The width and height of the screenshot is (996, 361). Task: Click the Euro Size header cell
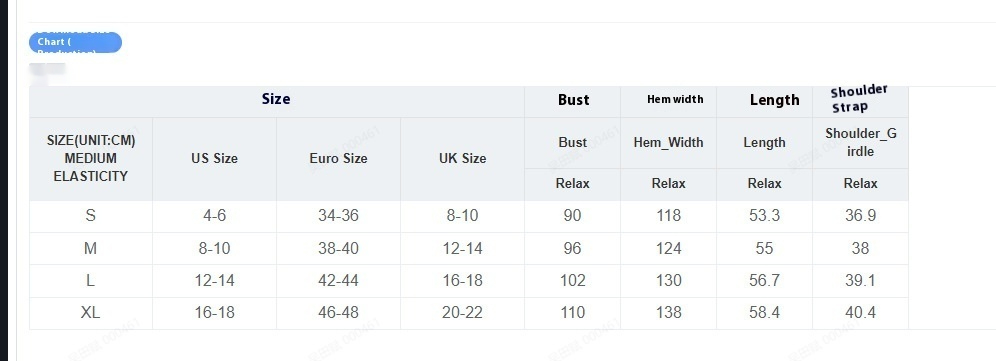[338, 159]
